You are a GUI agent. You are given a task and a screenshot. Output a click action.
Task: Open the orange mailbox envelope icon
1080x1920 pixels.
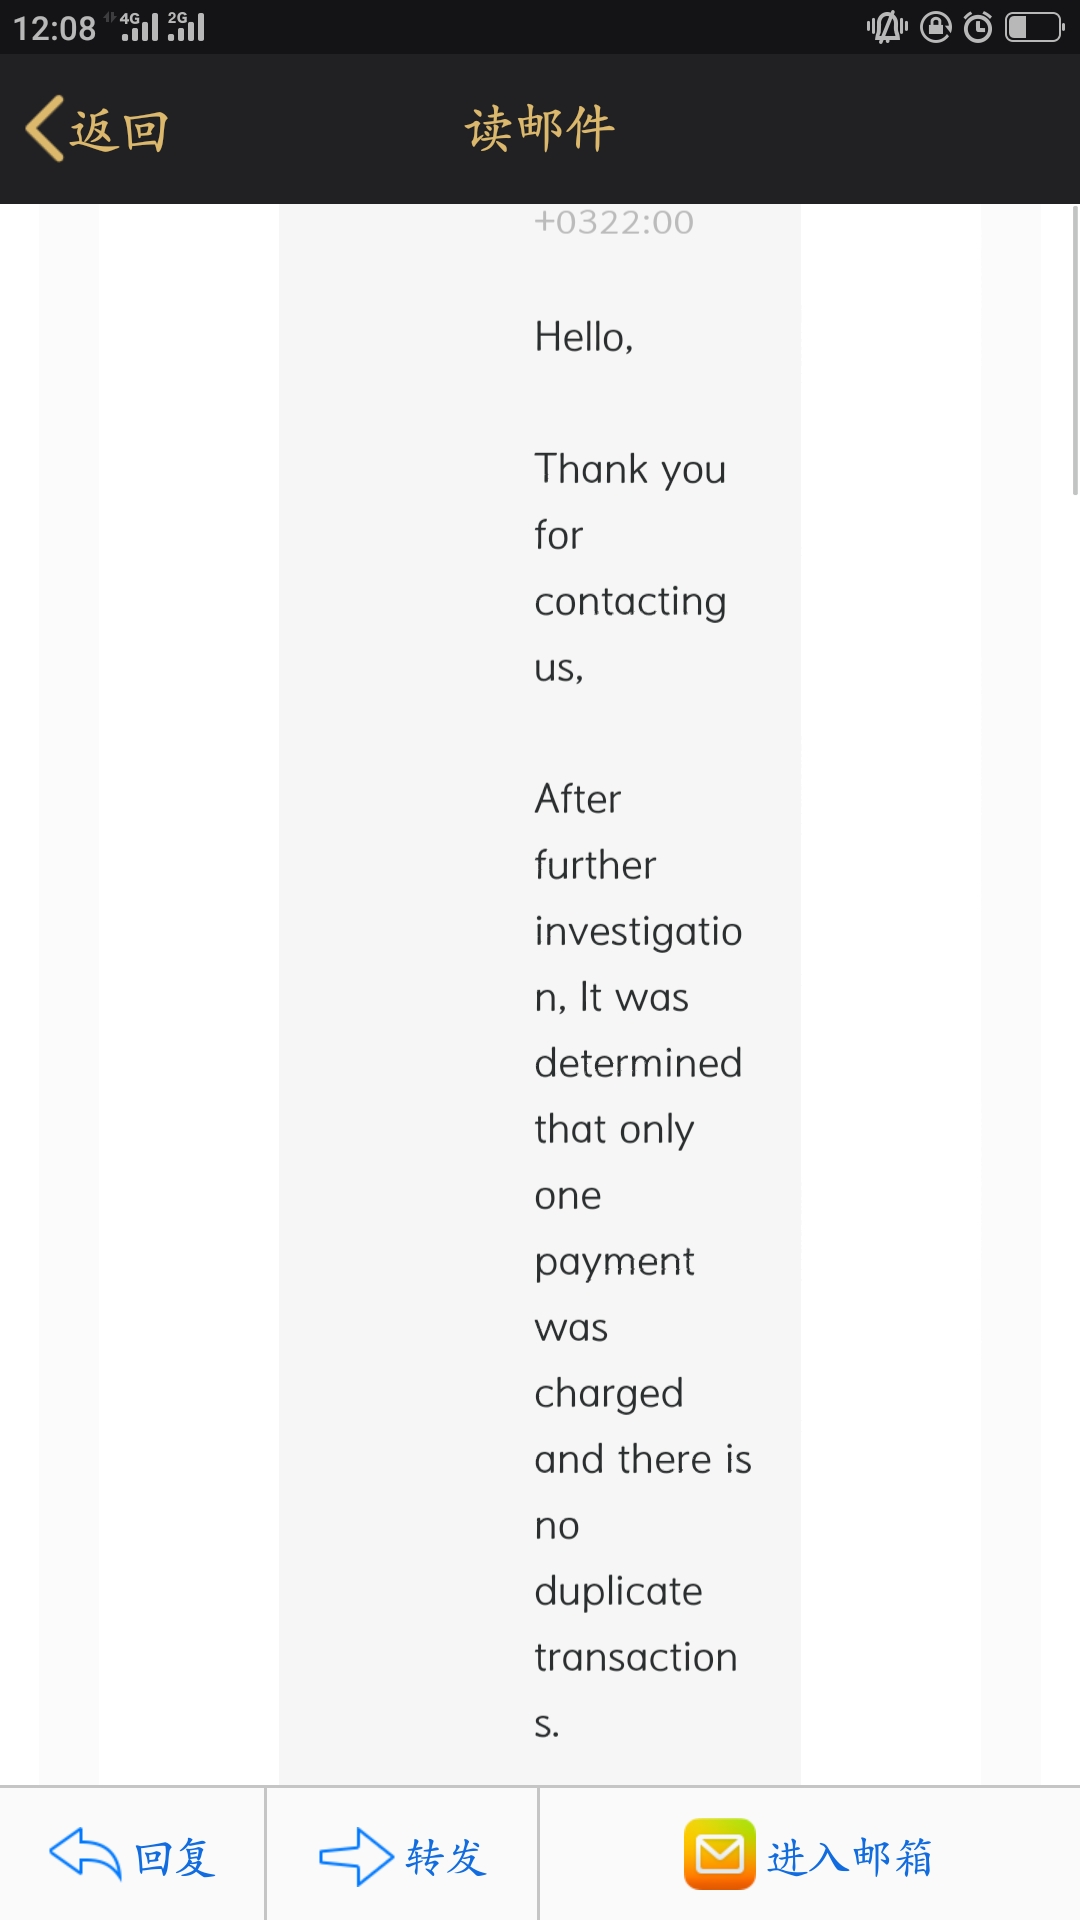click(x=719, y=1854)
